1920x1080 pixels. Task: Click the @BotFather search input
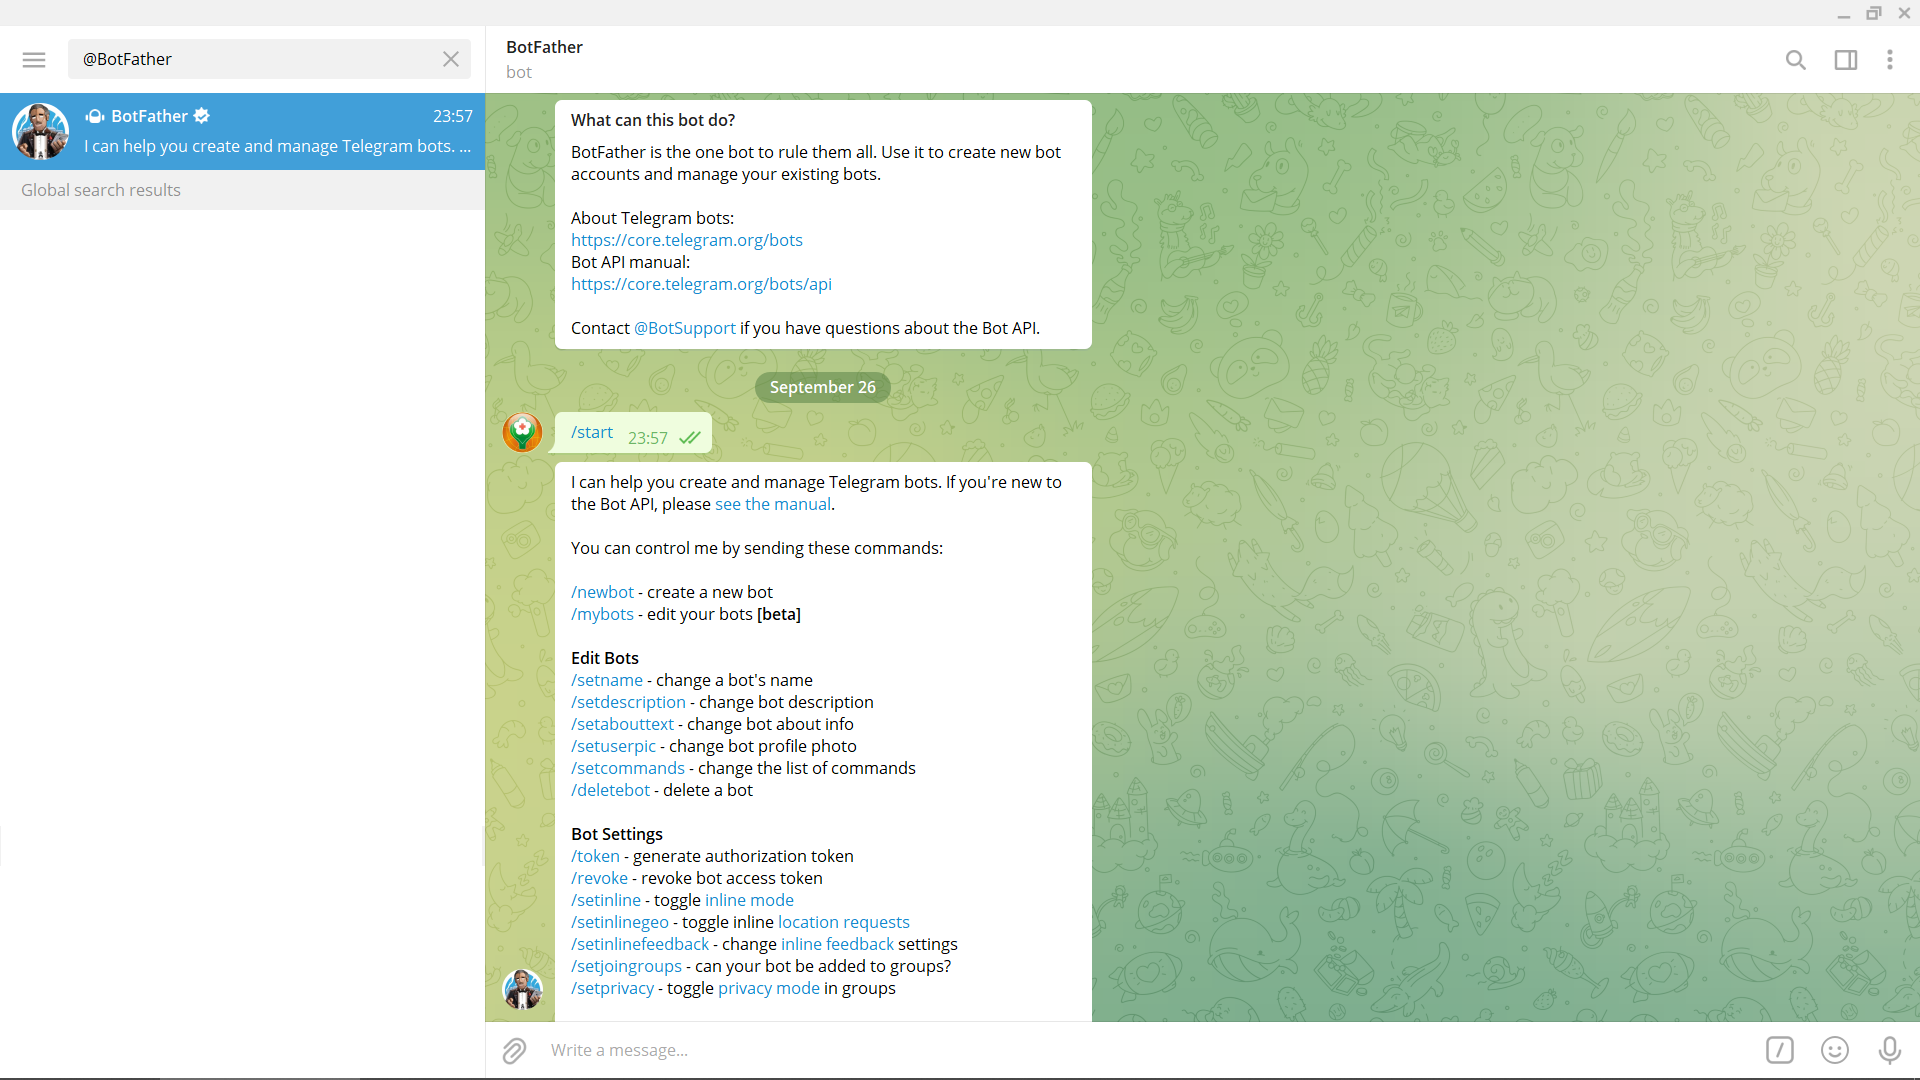[x=255, y=60]
